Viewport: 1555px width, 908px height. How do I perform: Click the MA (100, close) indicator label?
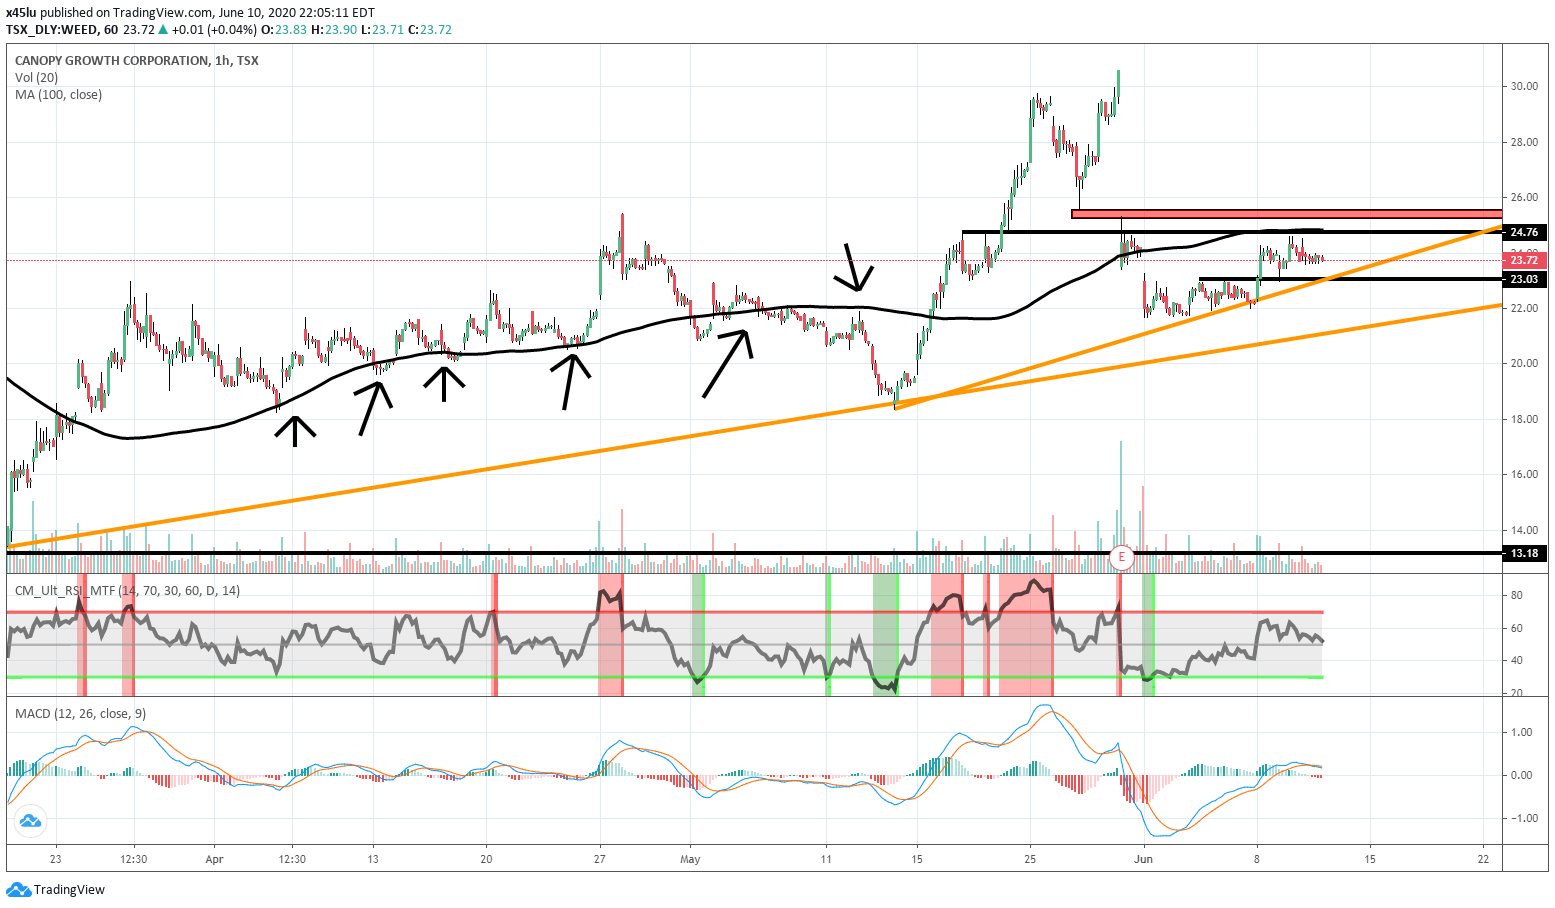[x=58, y=95]
